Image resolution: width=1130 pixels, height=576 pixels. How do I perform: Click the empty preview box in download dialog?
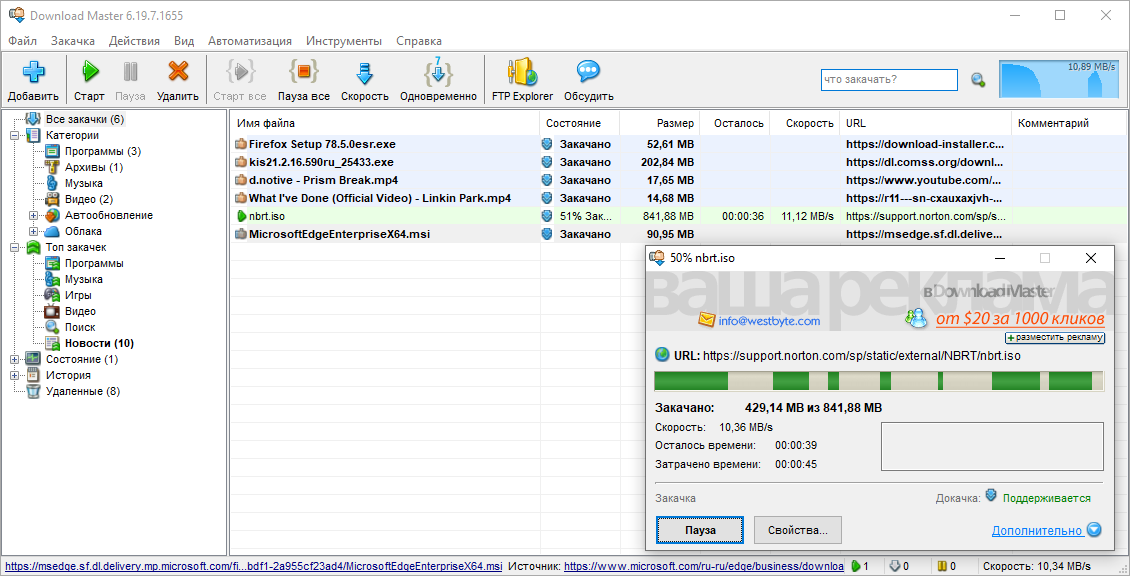[x=992, y=448]
